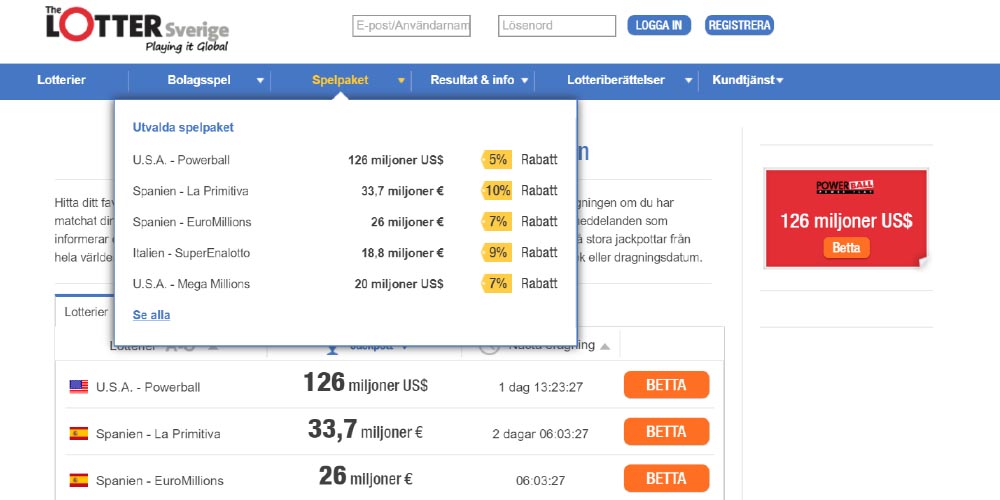Switch to the Lotterier tab

coord(85,312)
